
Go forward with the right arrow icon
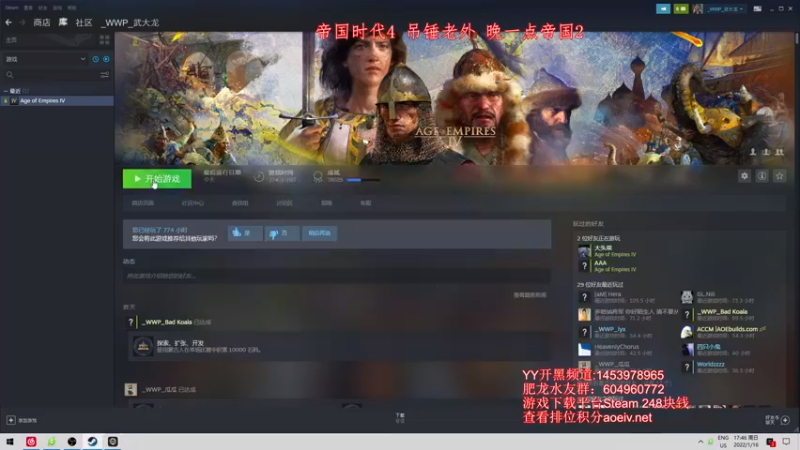(22, 22)
